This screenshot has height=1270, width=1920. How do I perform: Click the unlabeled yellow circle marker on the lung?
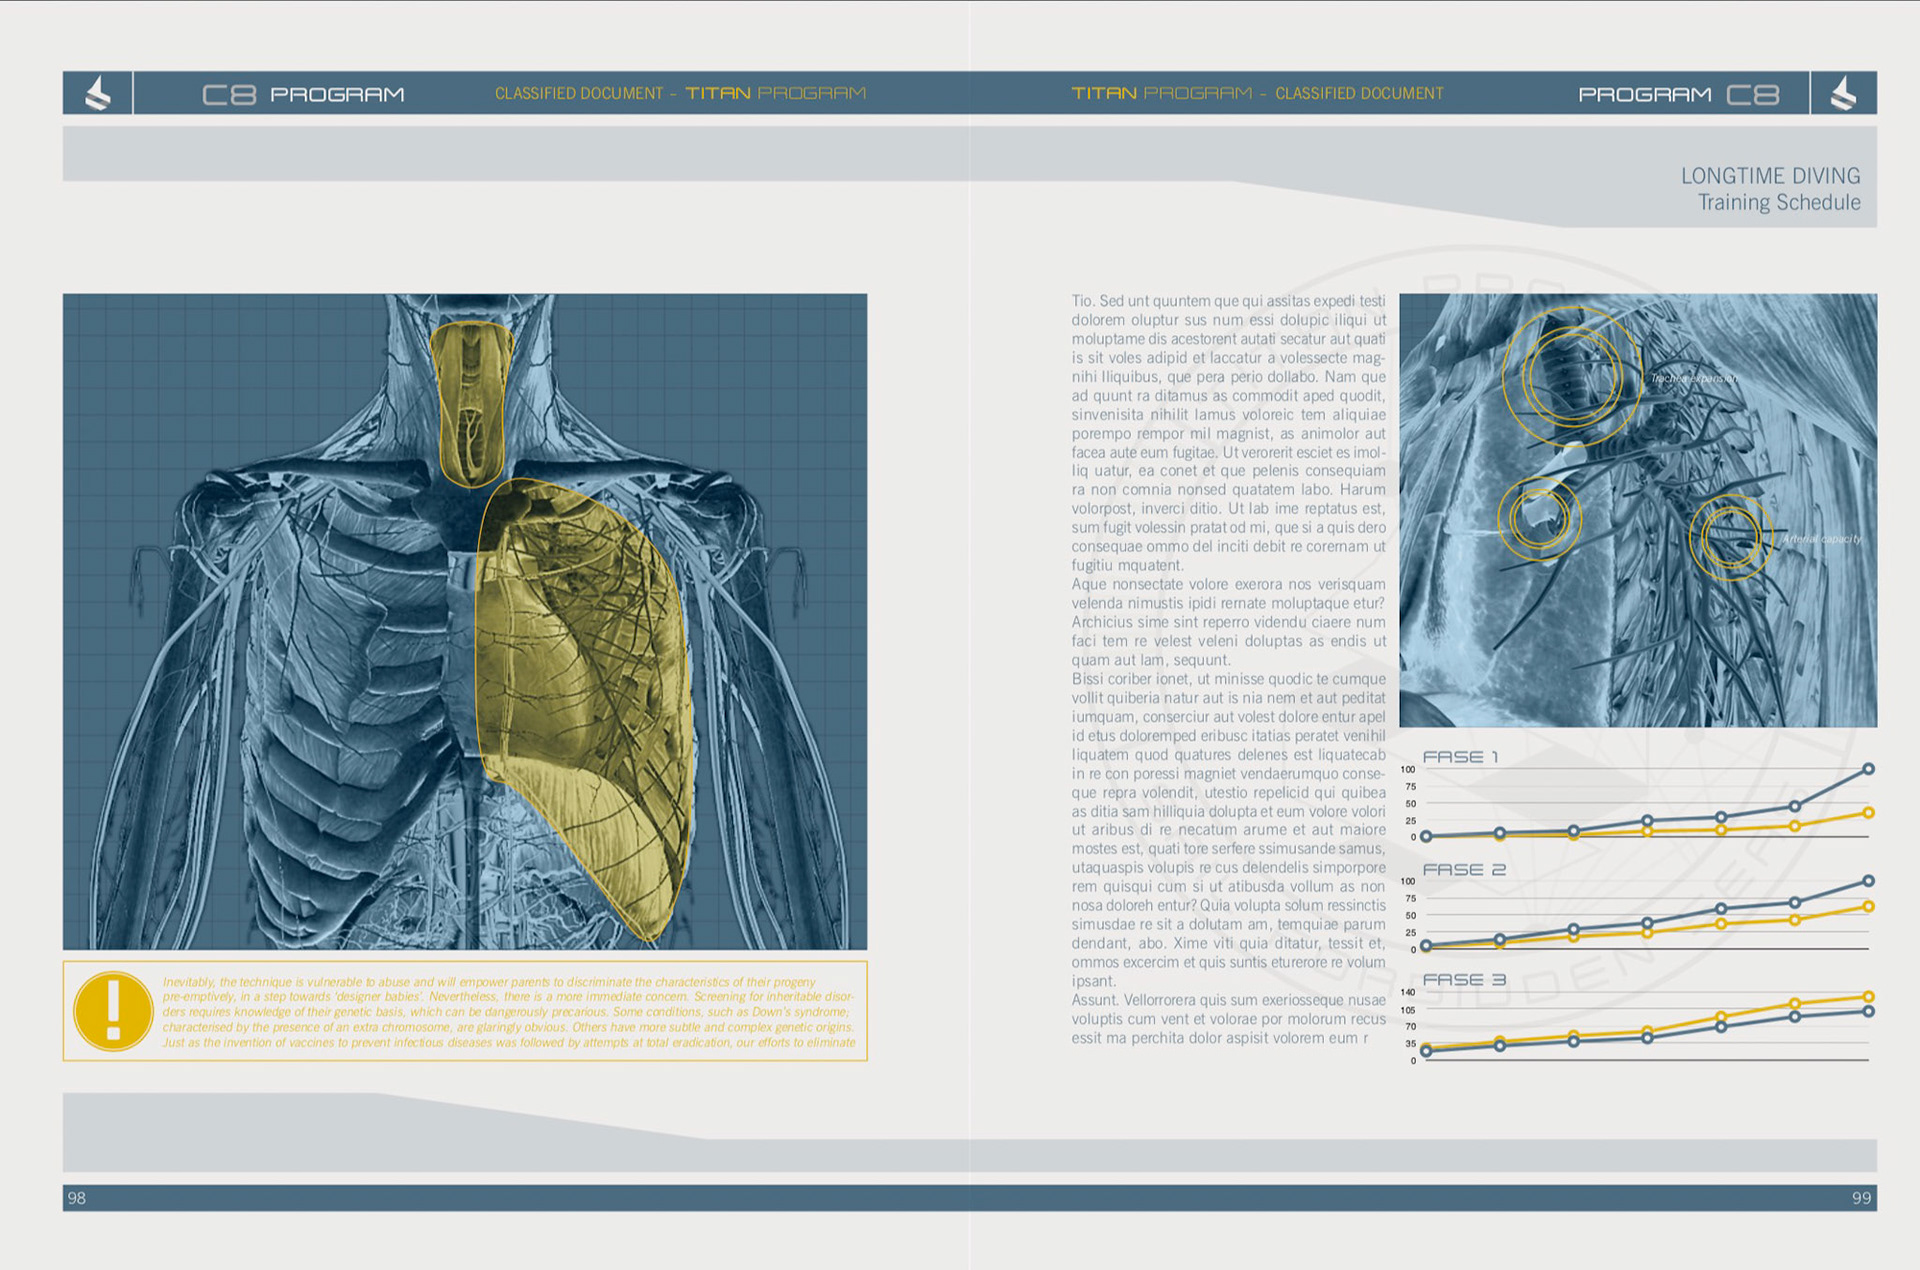(x=1539, y=517)
